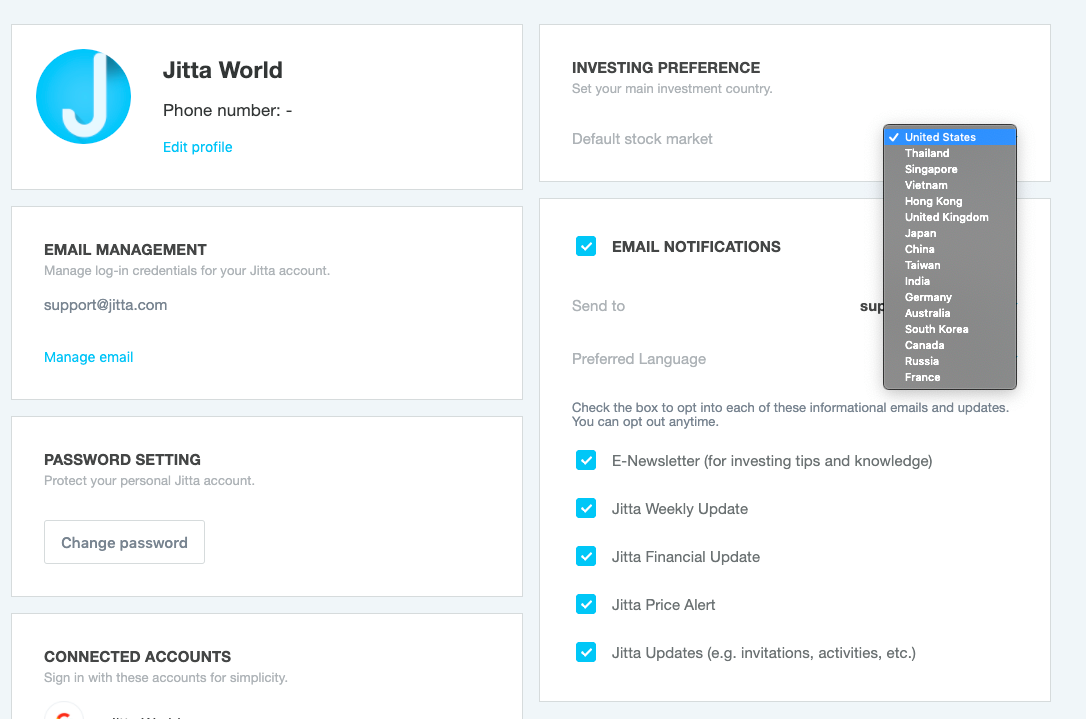
Task: Toggle the Jitta Financial Update checkbox
Action: click(x=586, y=557)
